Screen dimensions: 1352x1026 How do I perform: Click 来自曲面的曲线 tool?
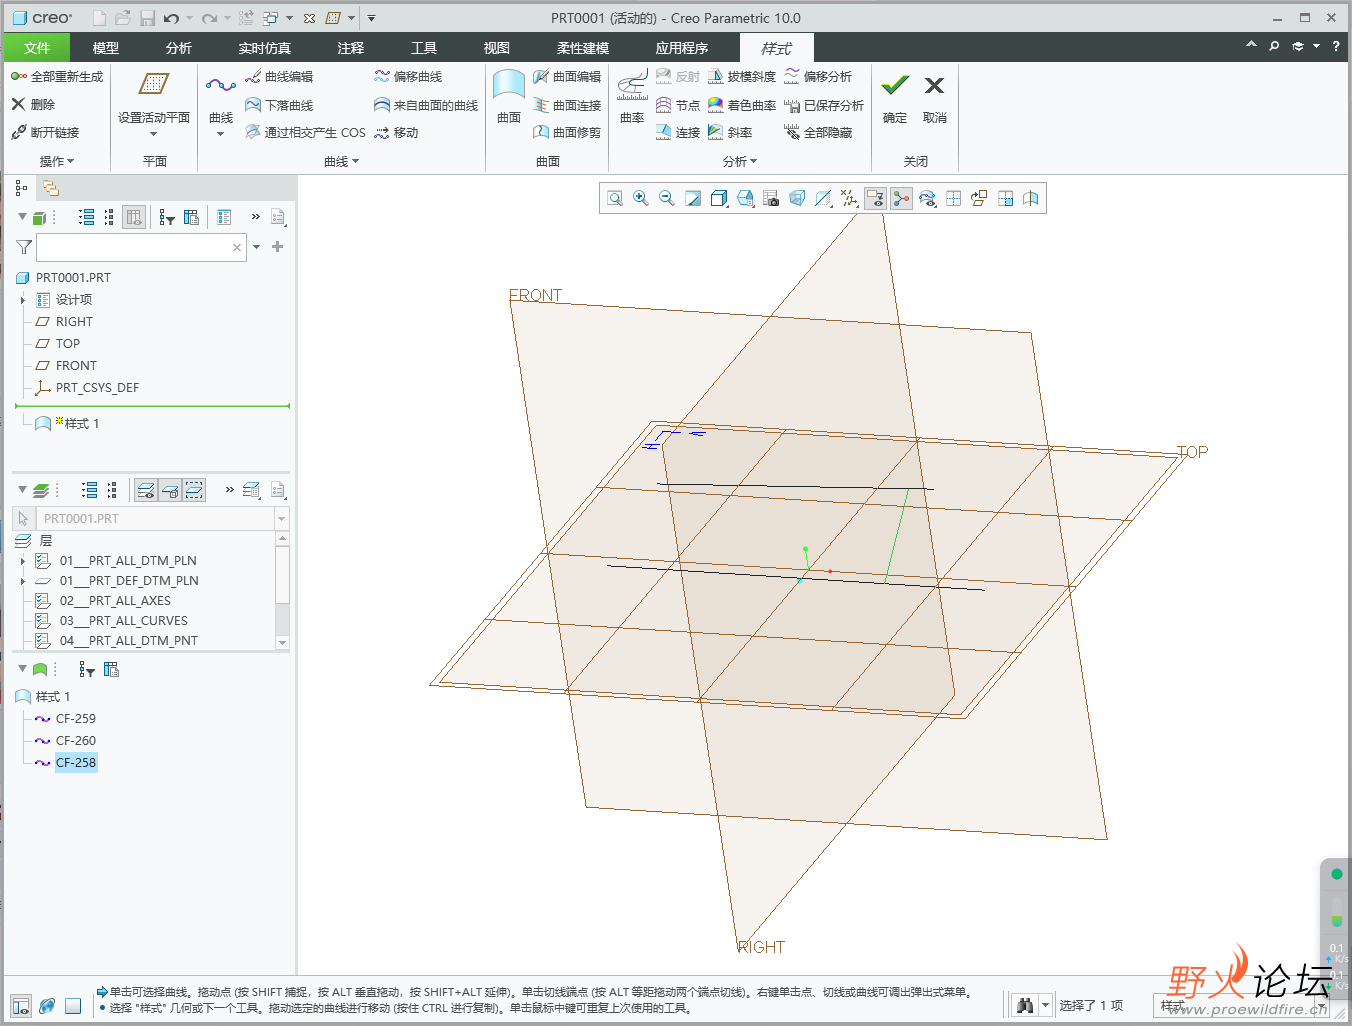426,105
